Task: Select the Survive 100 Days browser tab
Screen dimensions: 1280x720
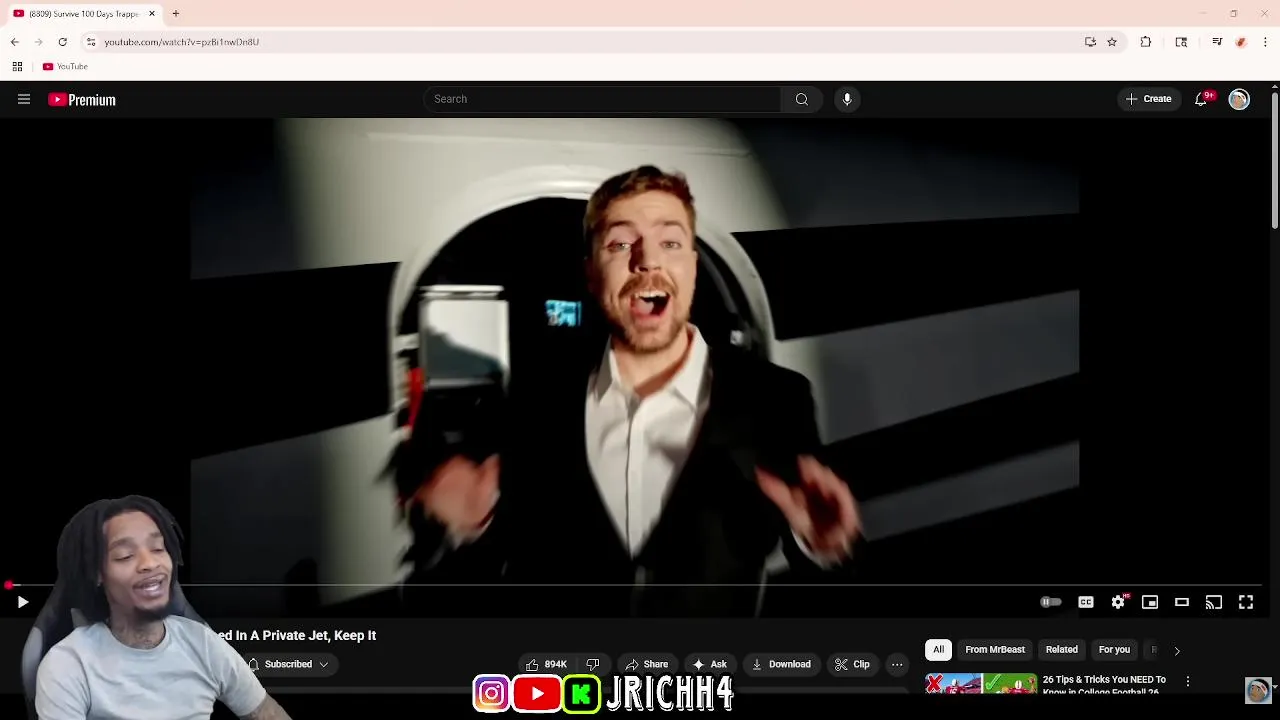Action: coord(84,14)
